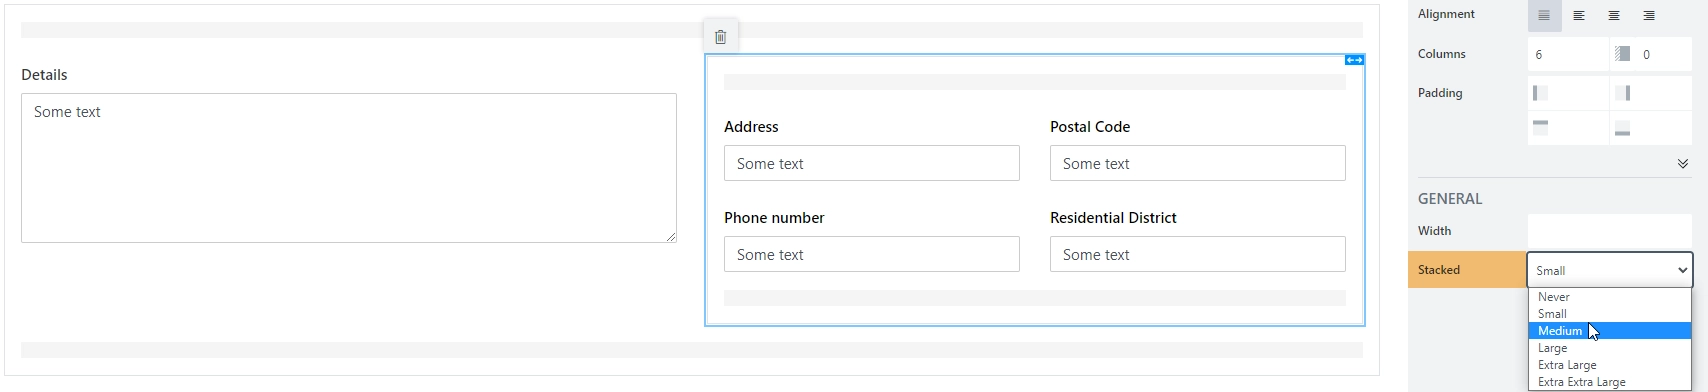This screenshot has height=392, width=1708.
Task: Click the blue resize-arrows handle on container
Action: [1354, 60]
